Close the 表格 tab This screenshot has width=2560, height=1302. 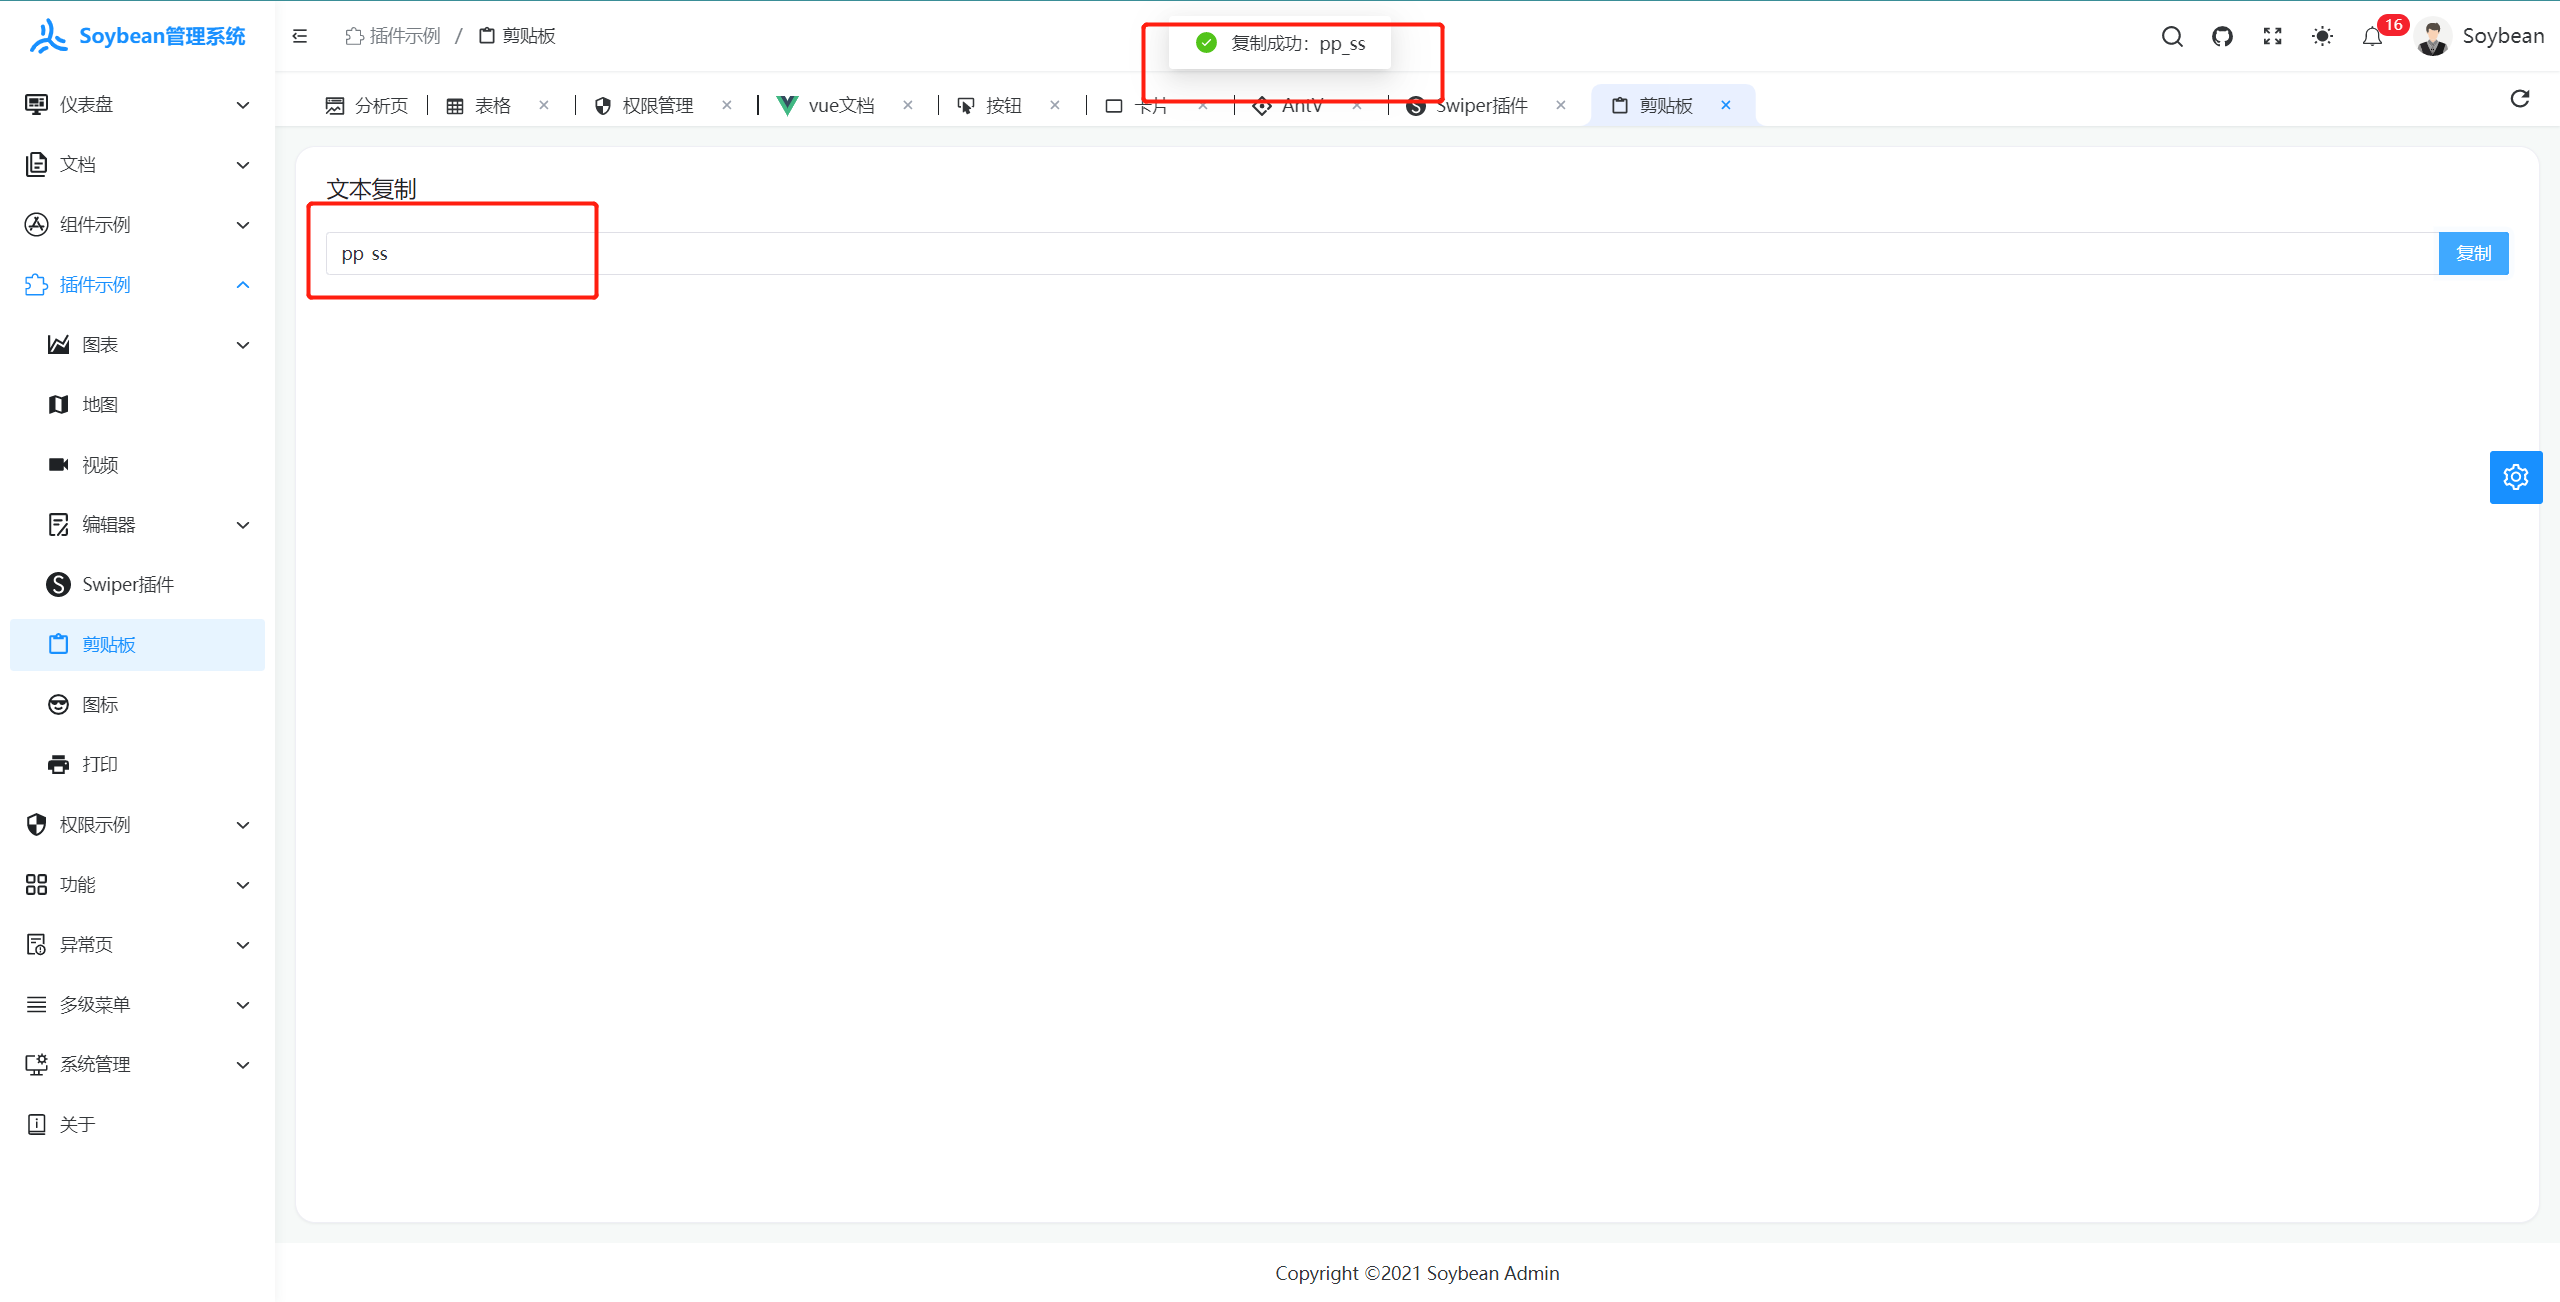(544, 105)
